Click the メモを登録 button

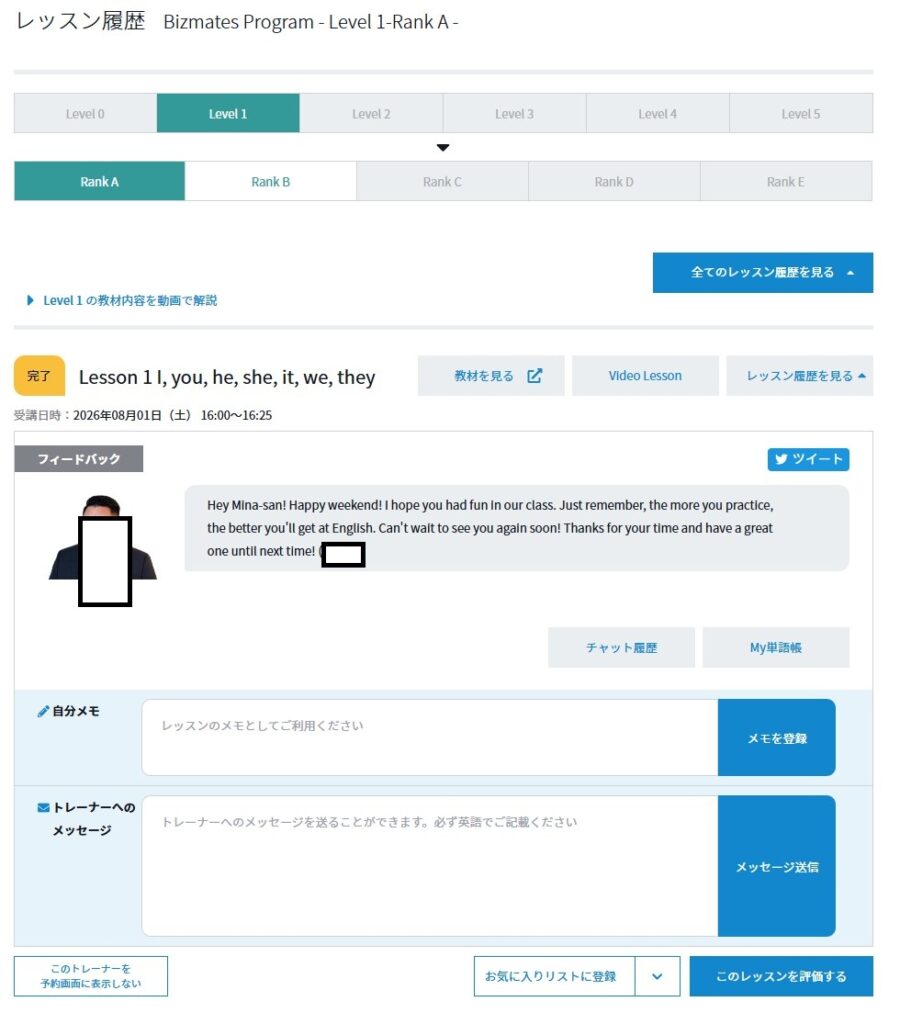tap(777, 737)
